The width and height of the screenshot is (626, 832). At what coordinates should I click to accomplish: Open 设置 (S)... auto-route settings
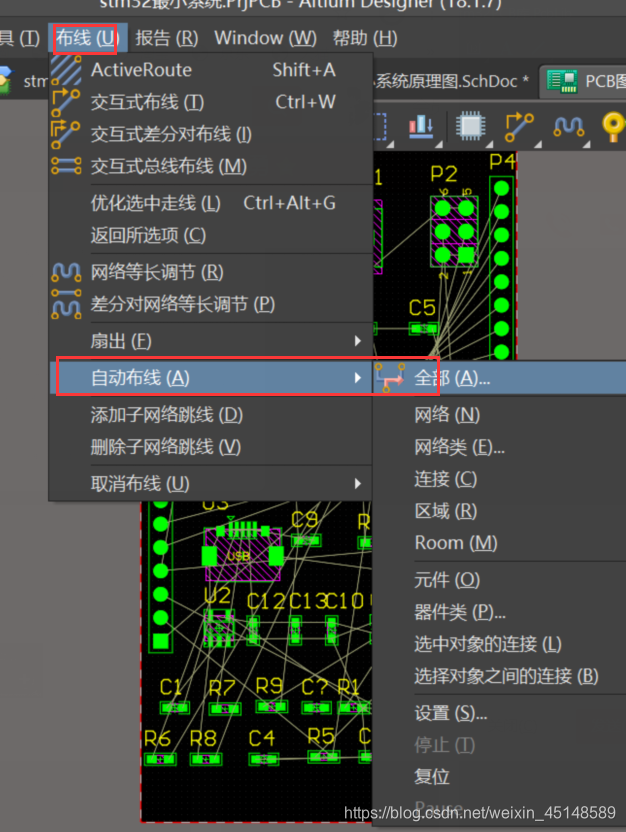click(x=500, y=713)
